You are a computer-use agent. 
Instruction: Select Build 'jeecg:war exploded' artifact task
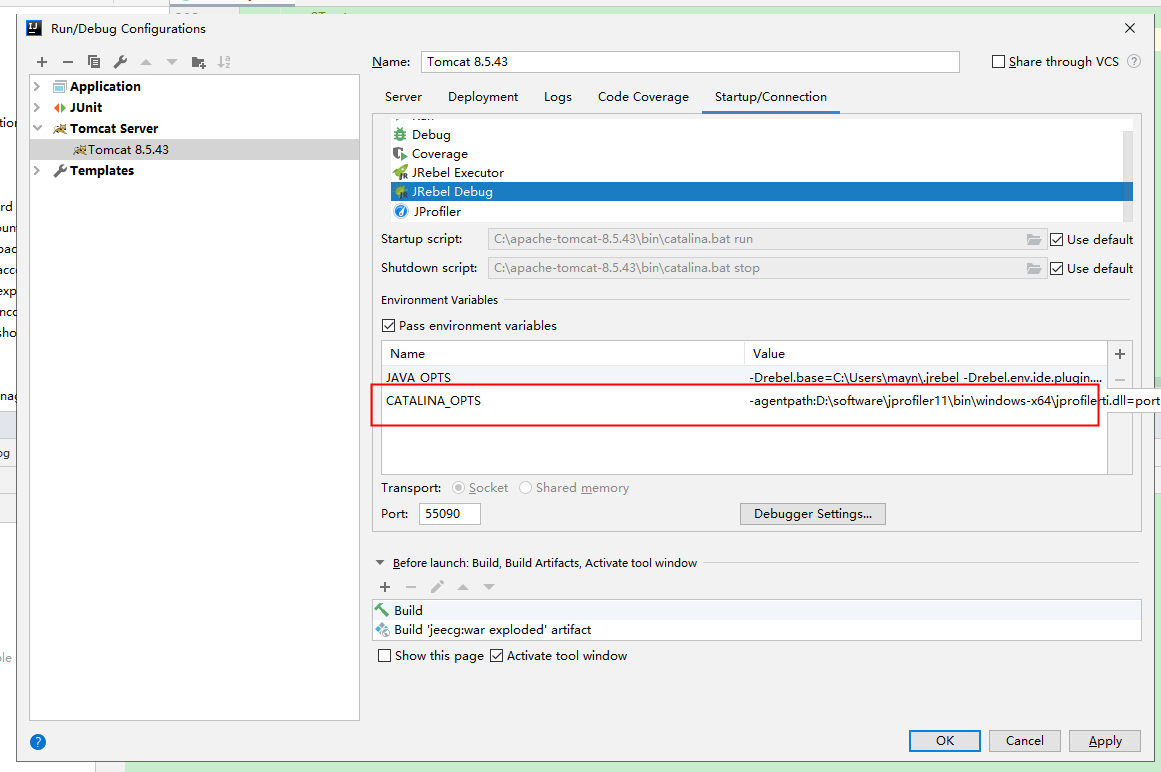coord(757,630)
